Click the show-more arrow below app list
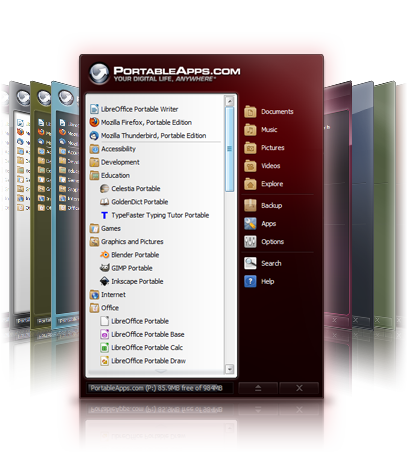 (161, 371)
